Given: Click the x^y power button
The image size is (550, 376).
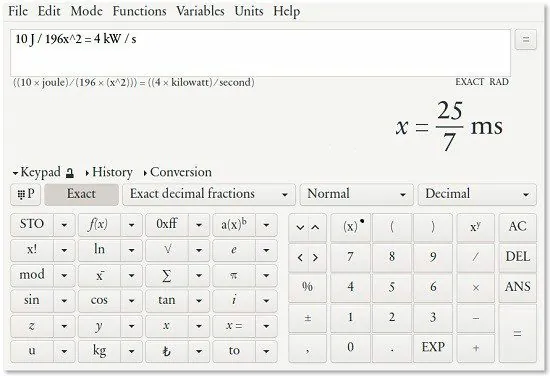Looking at the screenshot, I should [x=476, y=228].
